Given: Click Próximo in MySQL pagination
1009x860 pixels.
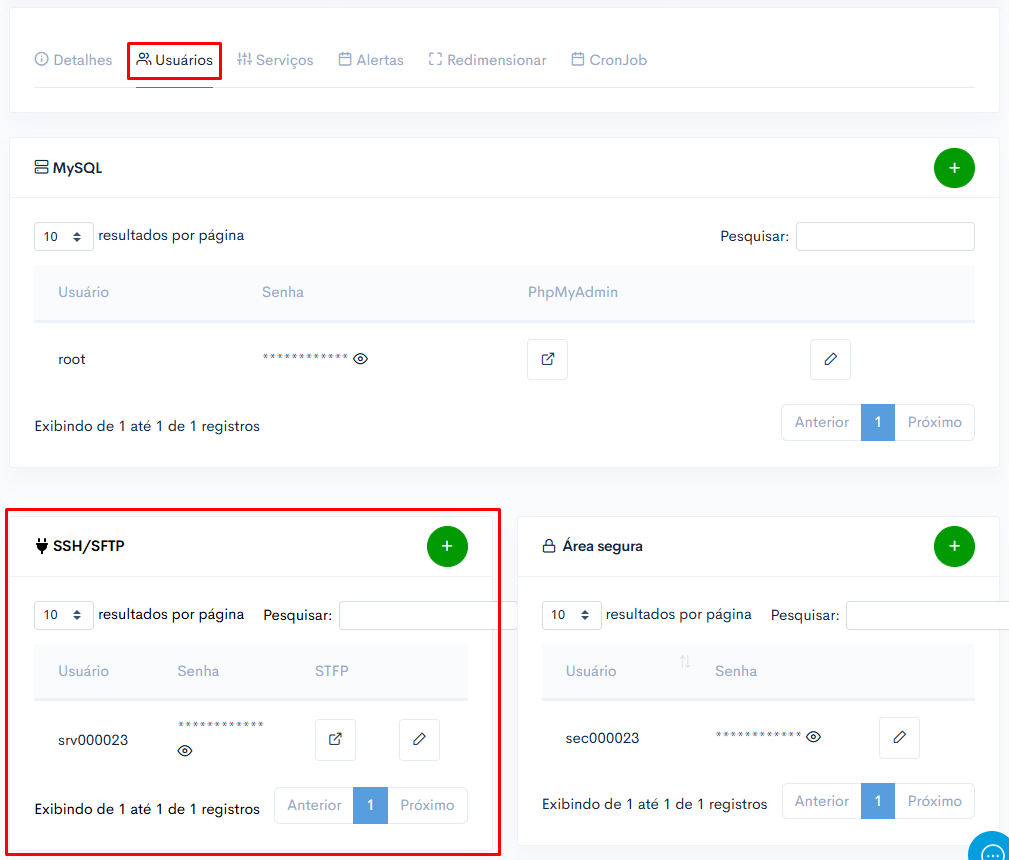Looking at the screenshot, I should pyautogui.click(x=934, y=422).
